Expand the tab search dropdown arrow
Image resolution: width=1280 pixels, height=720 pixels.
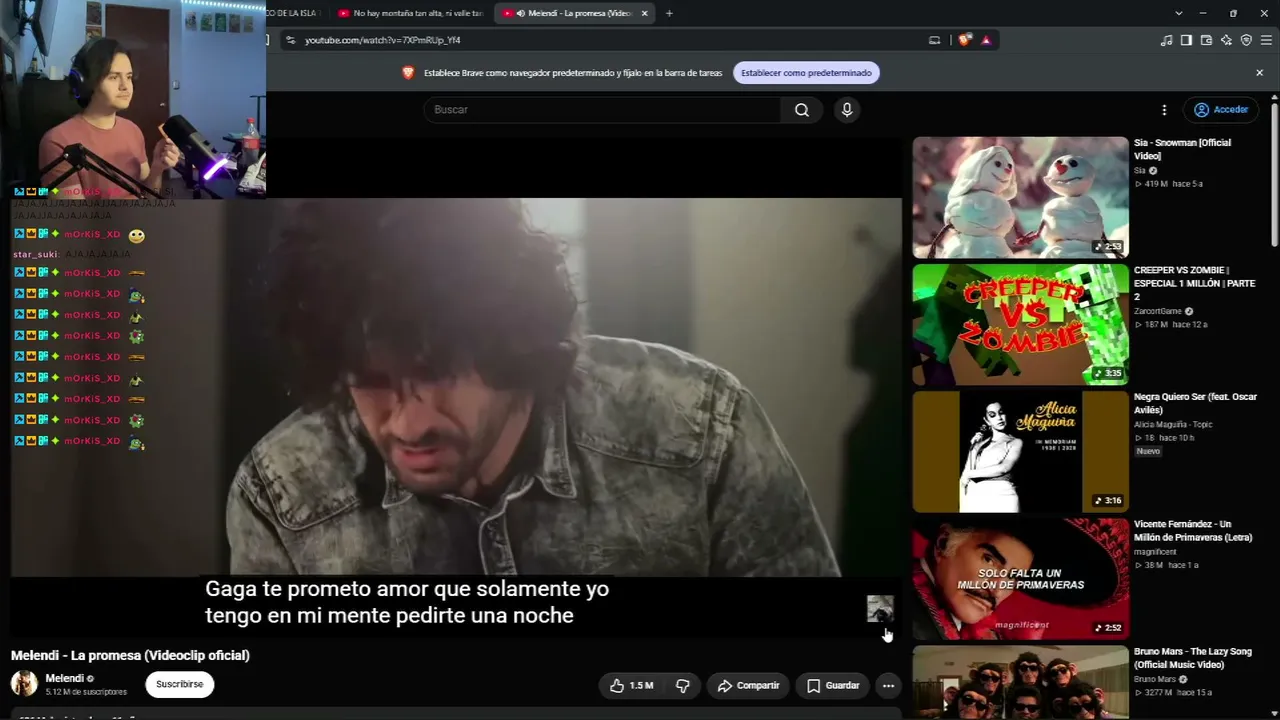[x=1179, y=13]
